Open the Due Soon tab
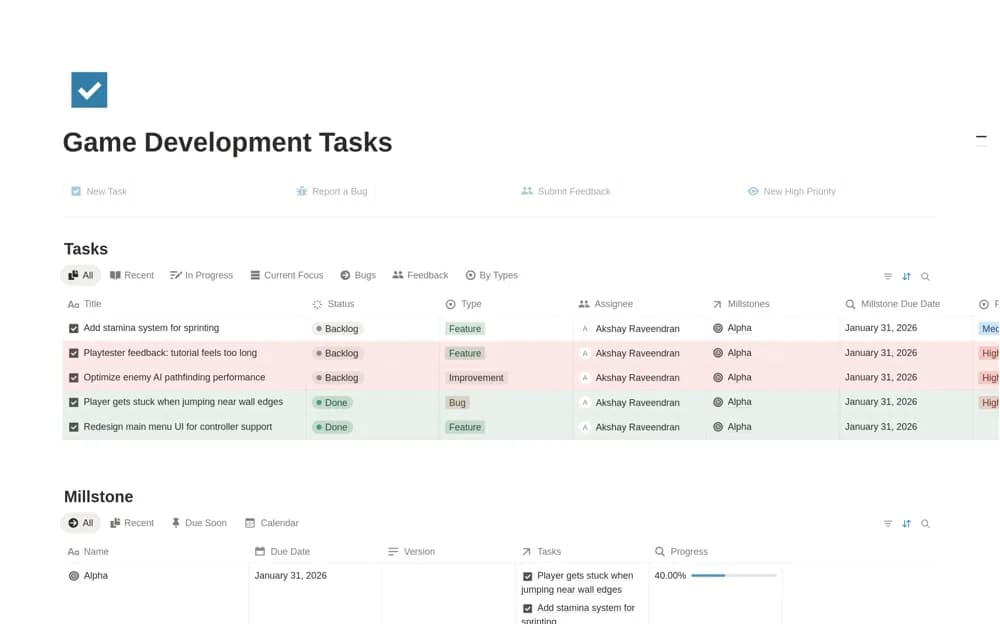The height and width of the screenshot is (624, 1000). 199,523
